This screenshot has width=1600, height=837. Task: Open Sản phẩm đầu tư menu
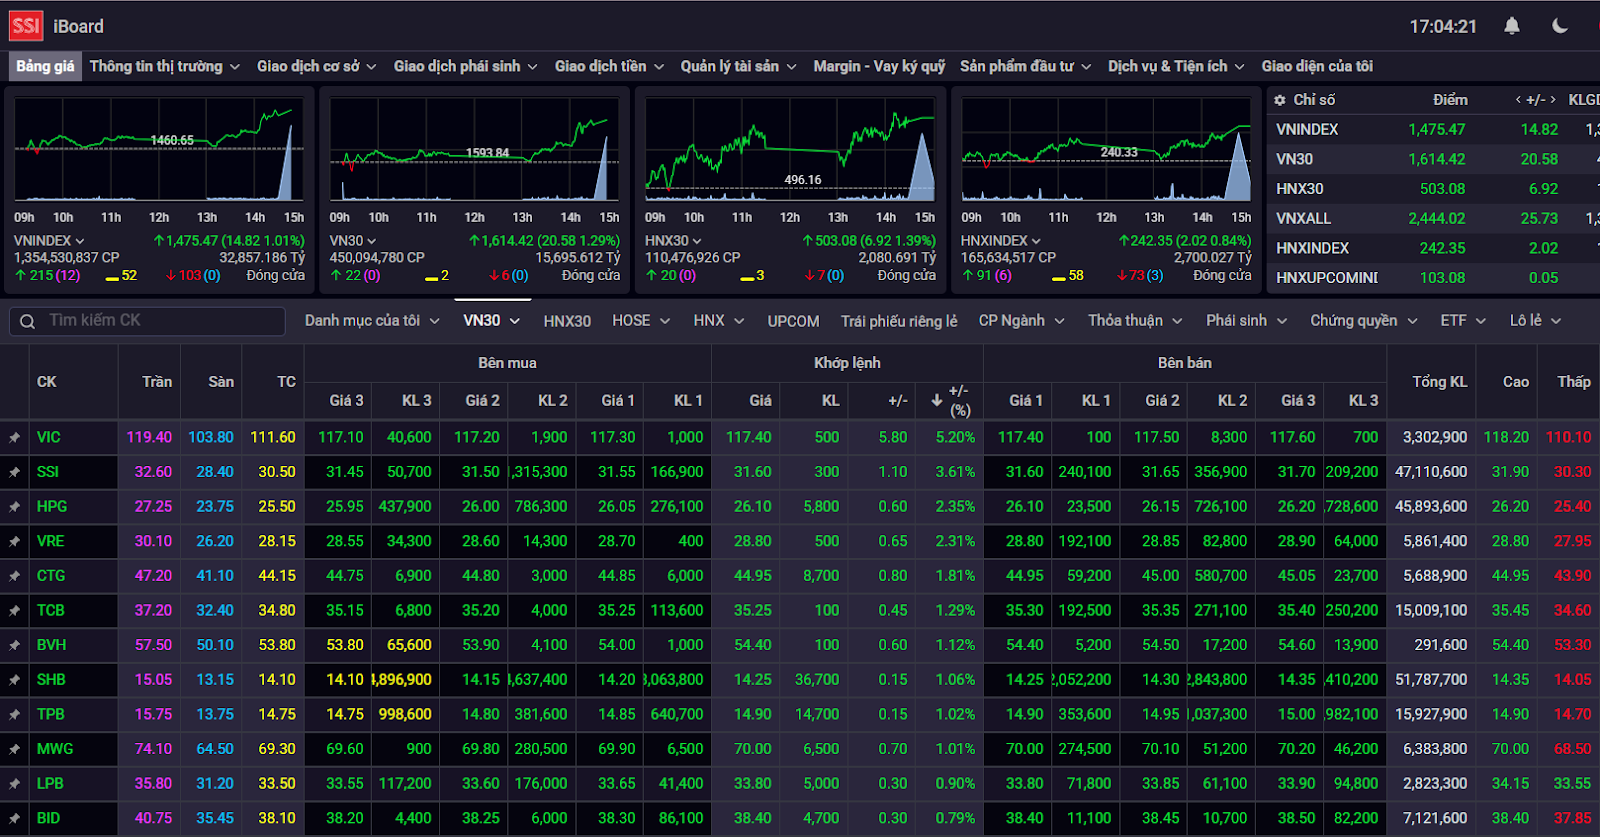(1026, 66)
